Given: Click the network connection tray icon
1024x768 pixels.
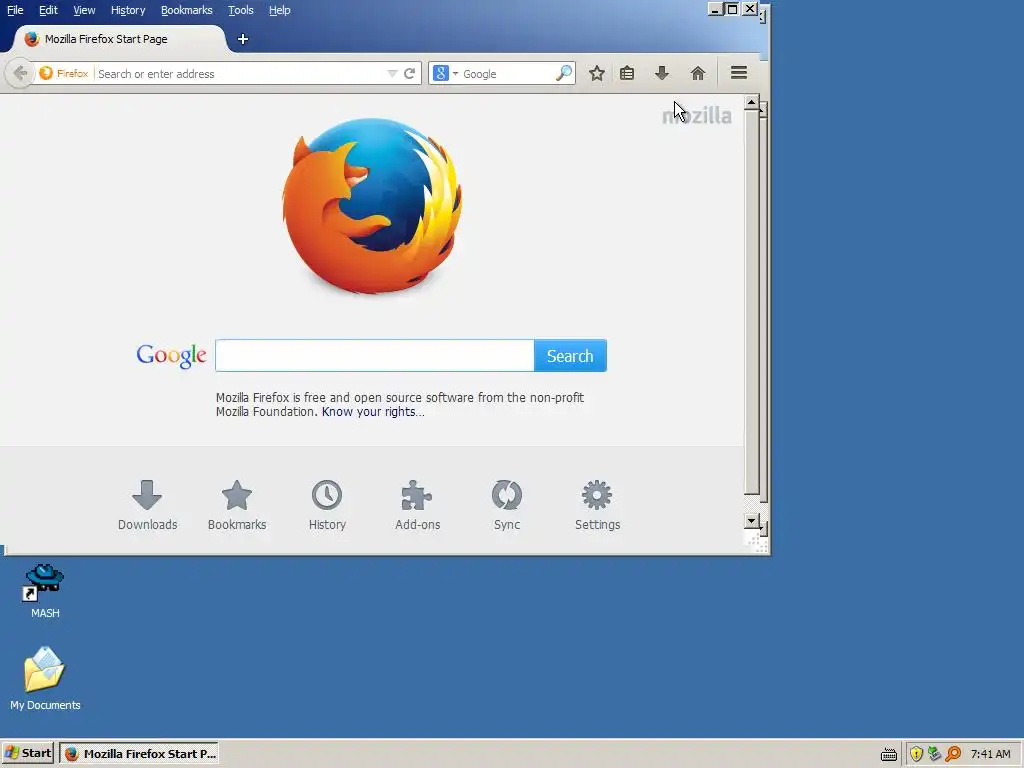Looking at the screenshot, I should tap(935, 754).
